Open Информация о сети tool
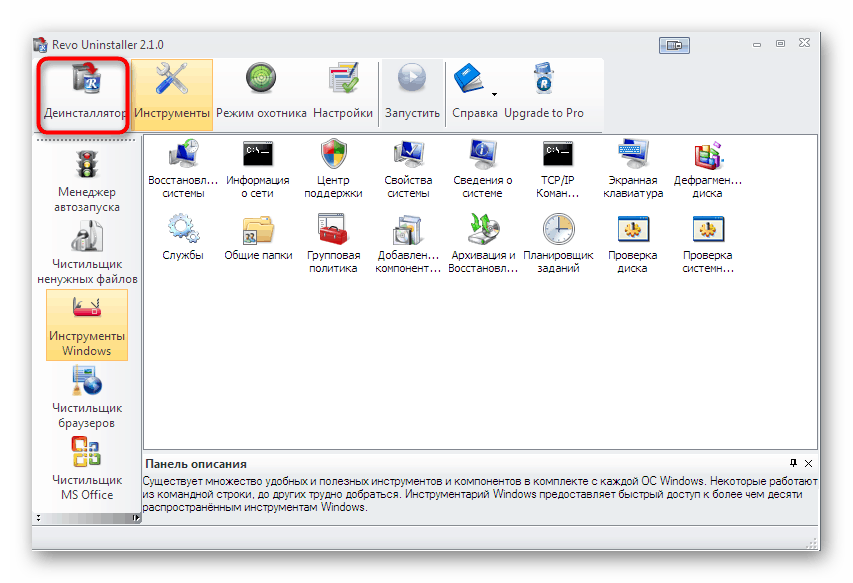The height and width of the screenshot is (583, 853). (x=258, y=169)
